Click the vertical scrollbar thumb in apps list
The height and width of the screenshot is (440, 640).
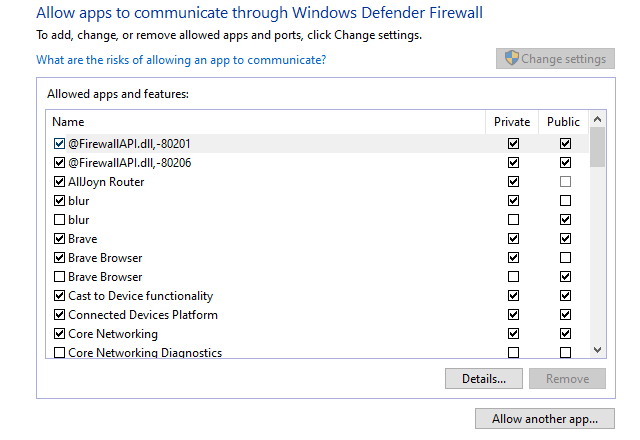click(x=598, y=147)
